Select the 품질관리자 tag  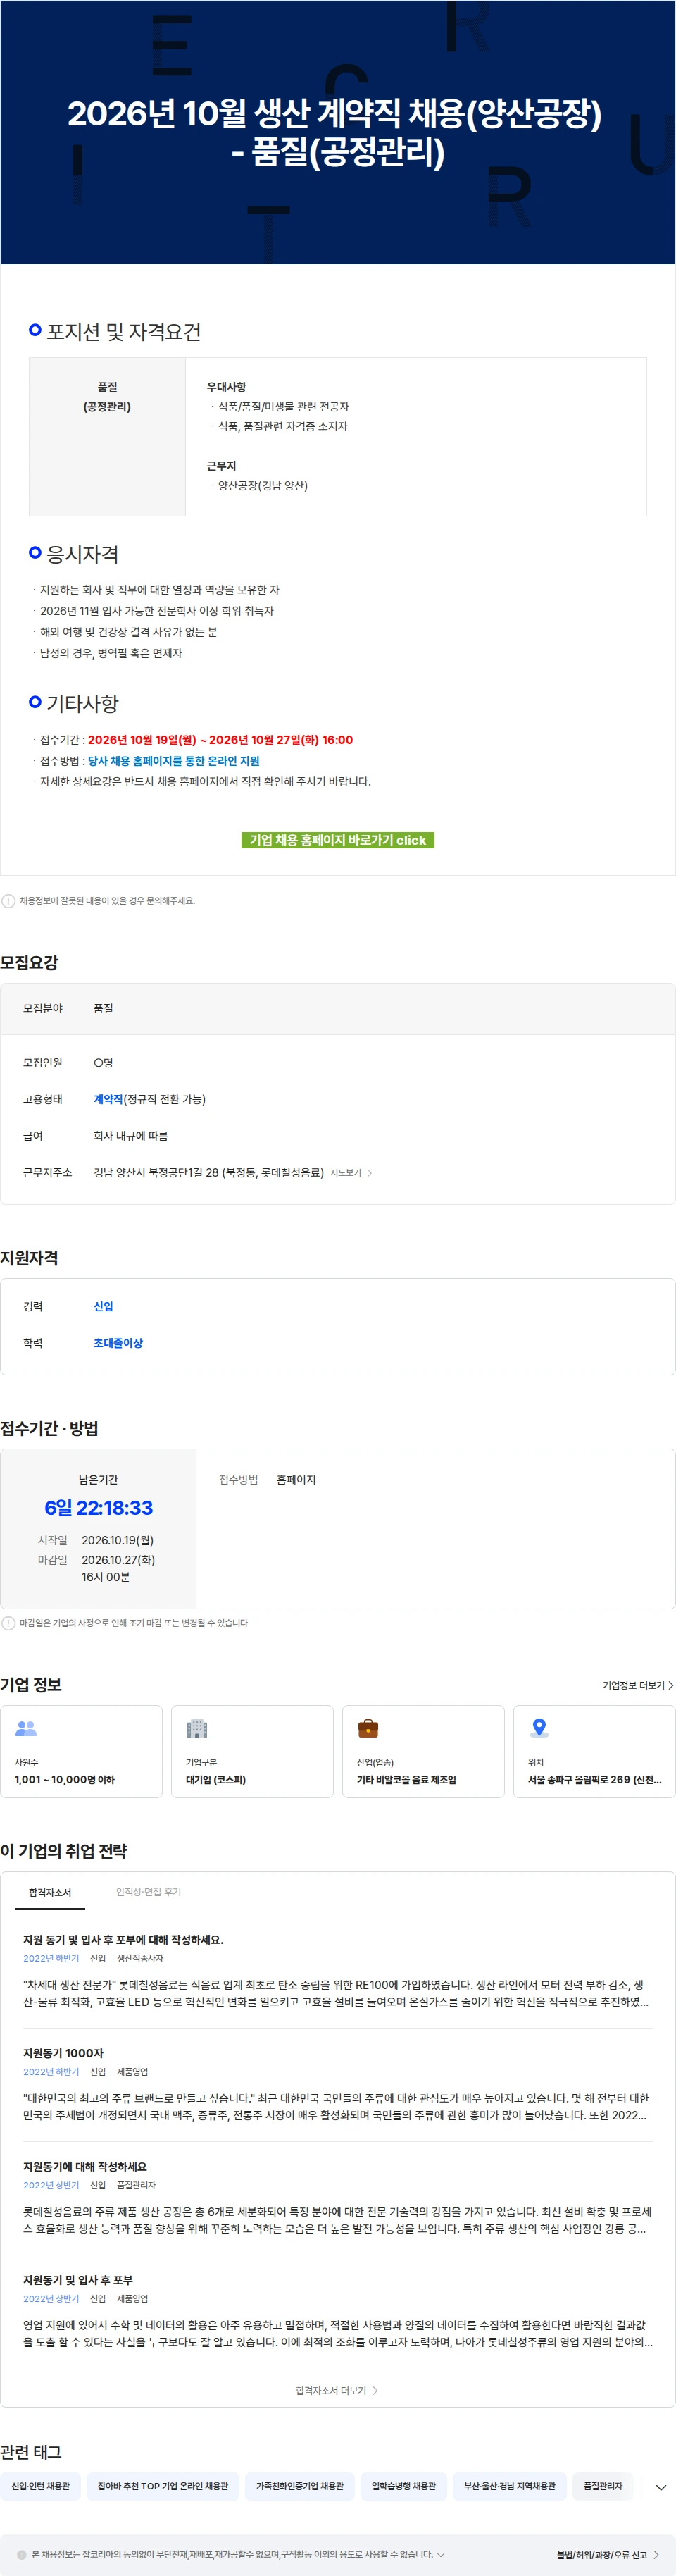pos(603,2485)
